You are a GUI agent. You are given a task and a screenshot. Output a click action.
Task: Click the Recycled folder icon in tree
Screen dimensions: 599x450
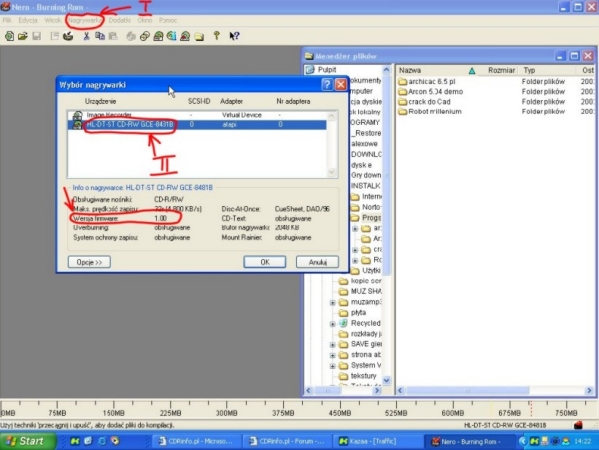[x=343, y=323]
